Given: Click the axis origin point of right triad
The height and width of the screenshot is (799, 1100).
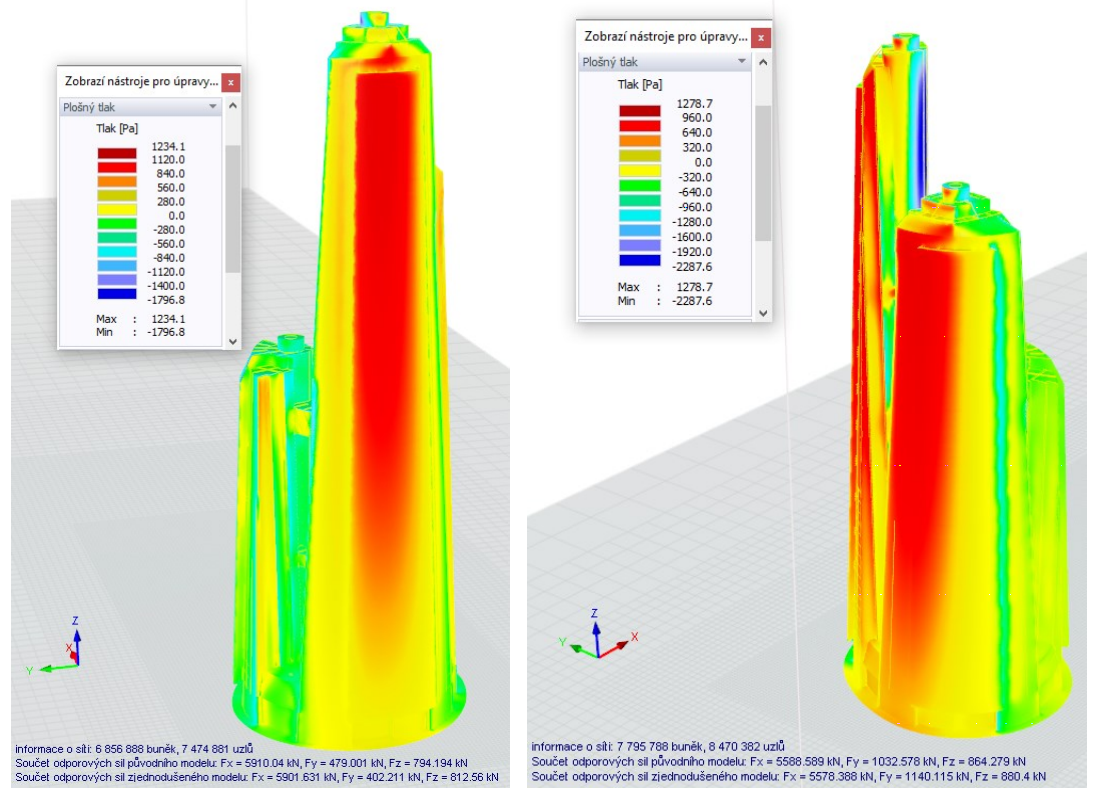Looking at the screenshot, I should pyautogui.click(x=600, y=657).
